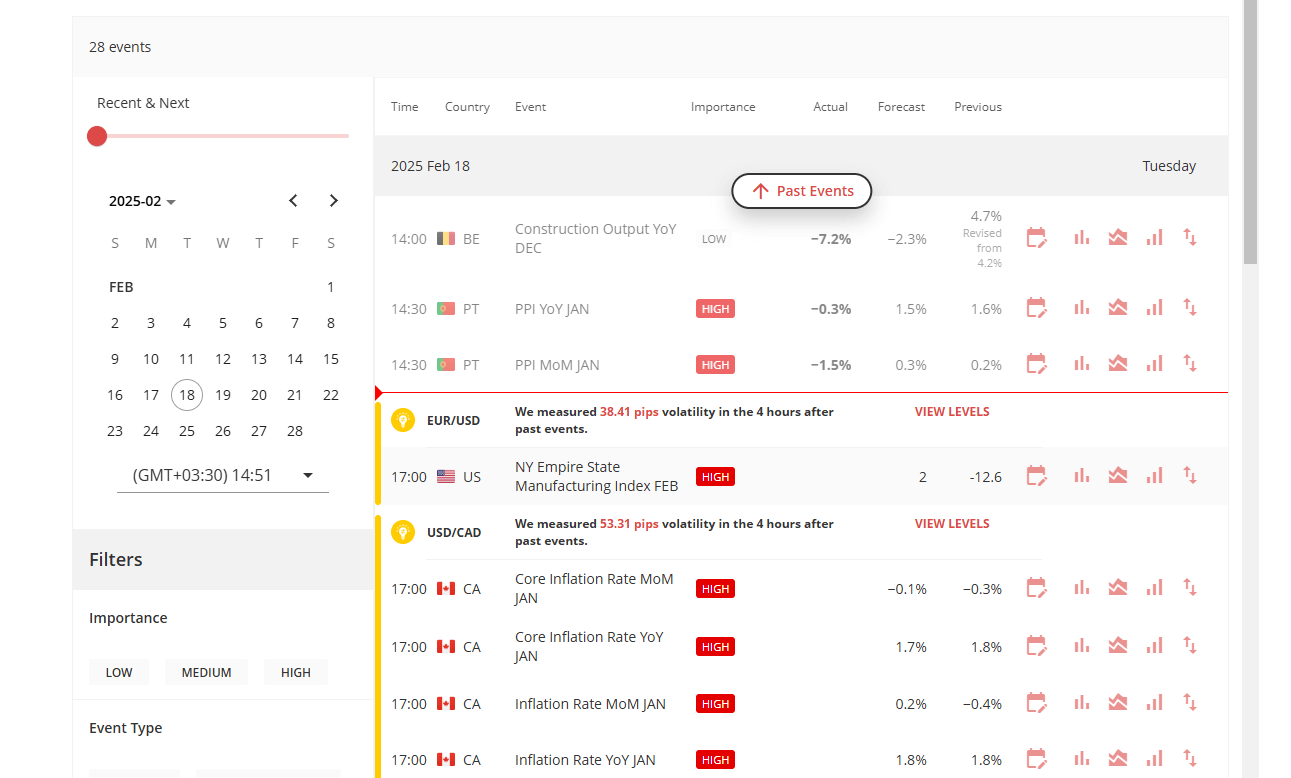
Task: Open area chart icon in Construction Output row
Action: pyautogui.click(x=1118, y=238)
